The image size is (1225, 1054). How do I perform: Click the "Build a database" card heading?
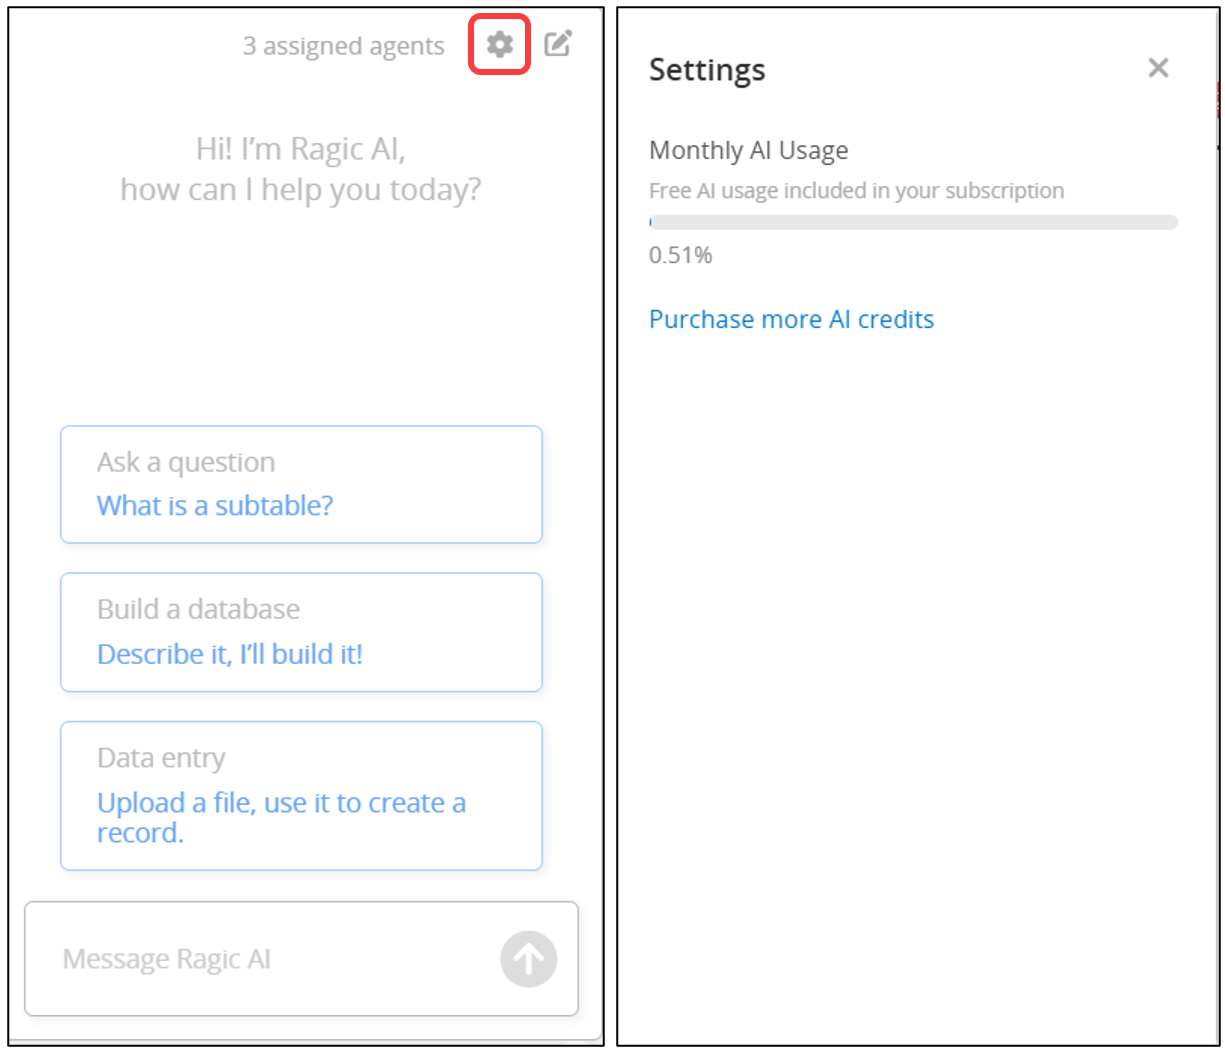198,609
